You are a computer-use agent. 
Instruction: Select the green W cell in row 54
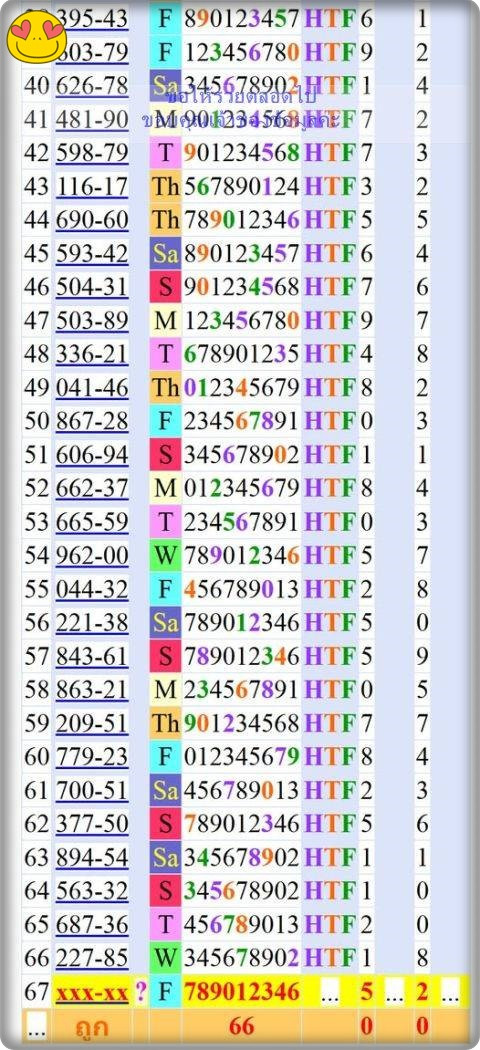point(165,555)
